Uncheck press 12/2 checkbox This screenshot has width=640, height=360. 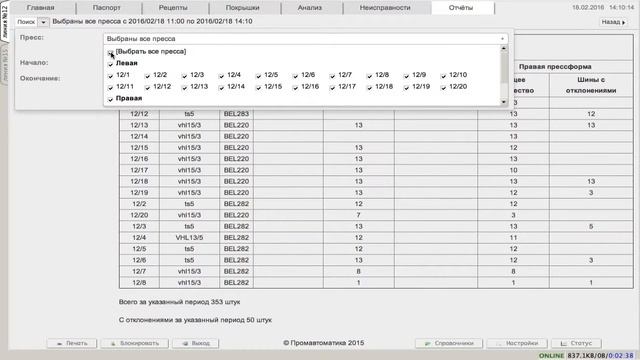tap(147, 76)
